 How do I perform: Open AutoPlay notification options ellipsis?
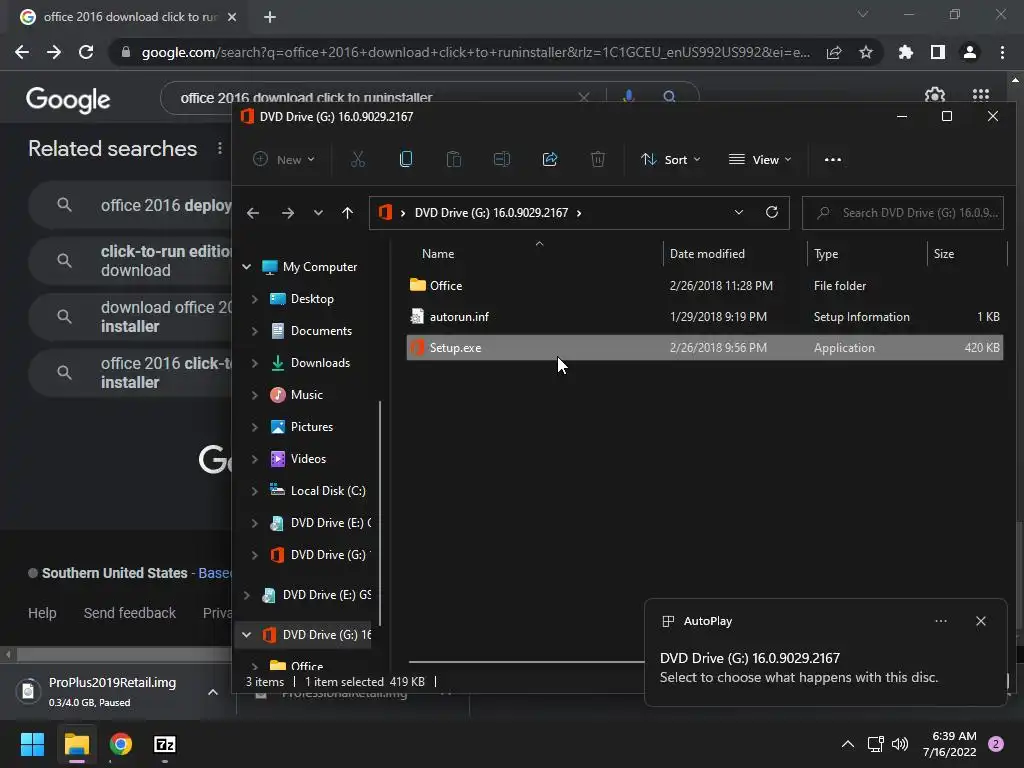coord(940,621)
